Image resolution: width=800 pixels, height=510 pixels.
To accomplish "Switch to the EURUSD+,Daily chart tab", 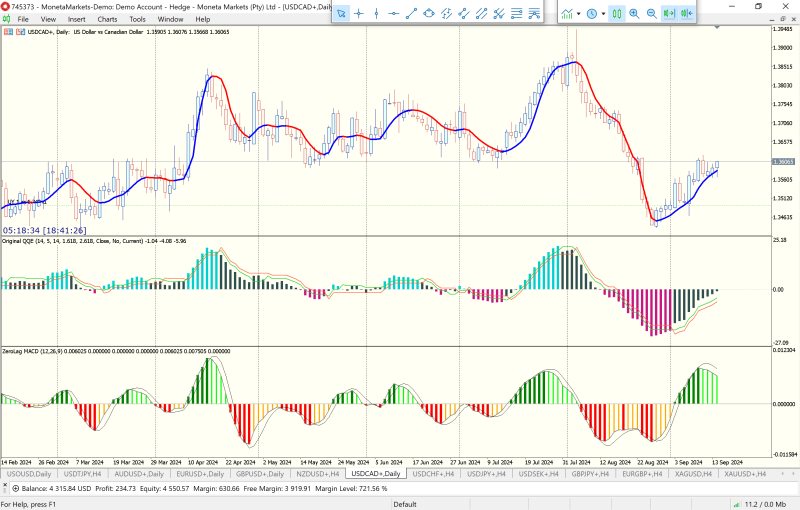I will point(200,473).
